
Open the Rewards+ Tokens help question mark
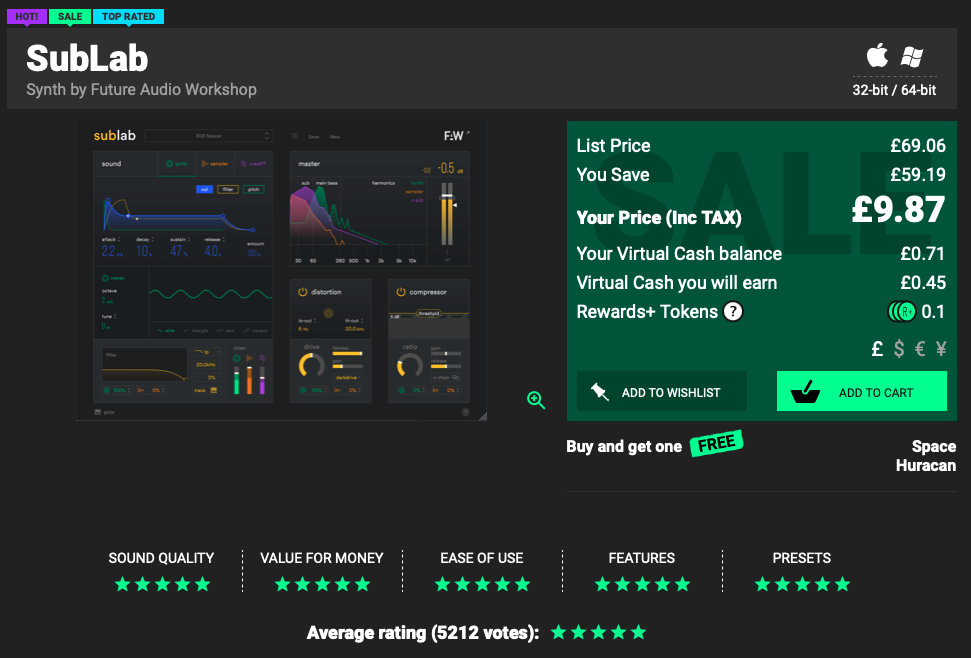click(733, 311)
